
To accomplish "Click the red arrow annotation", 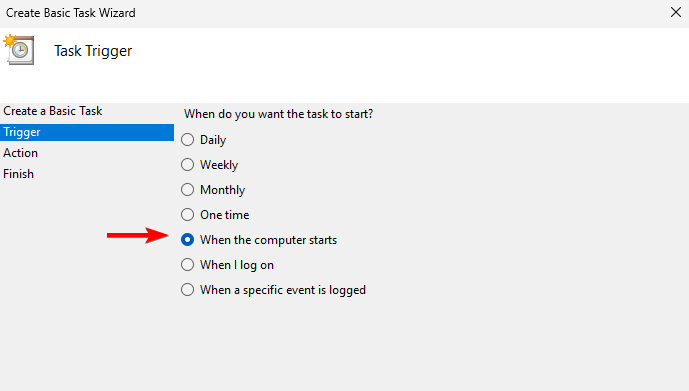I will tap(138, 235).
